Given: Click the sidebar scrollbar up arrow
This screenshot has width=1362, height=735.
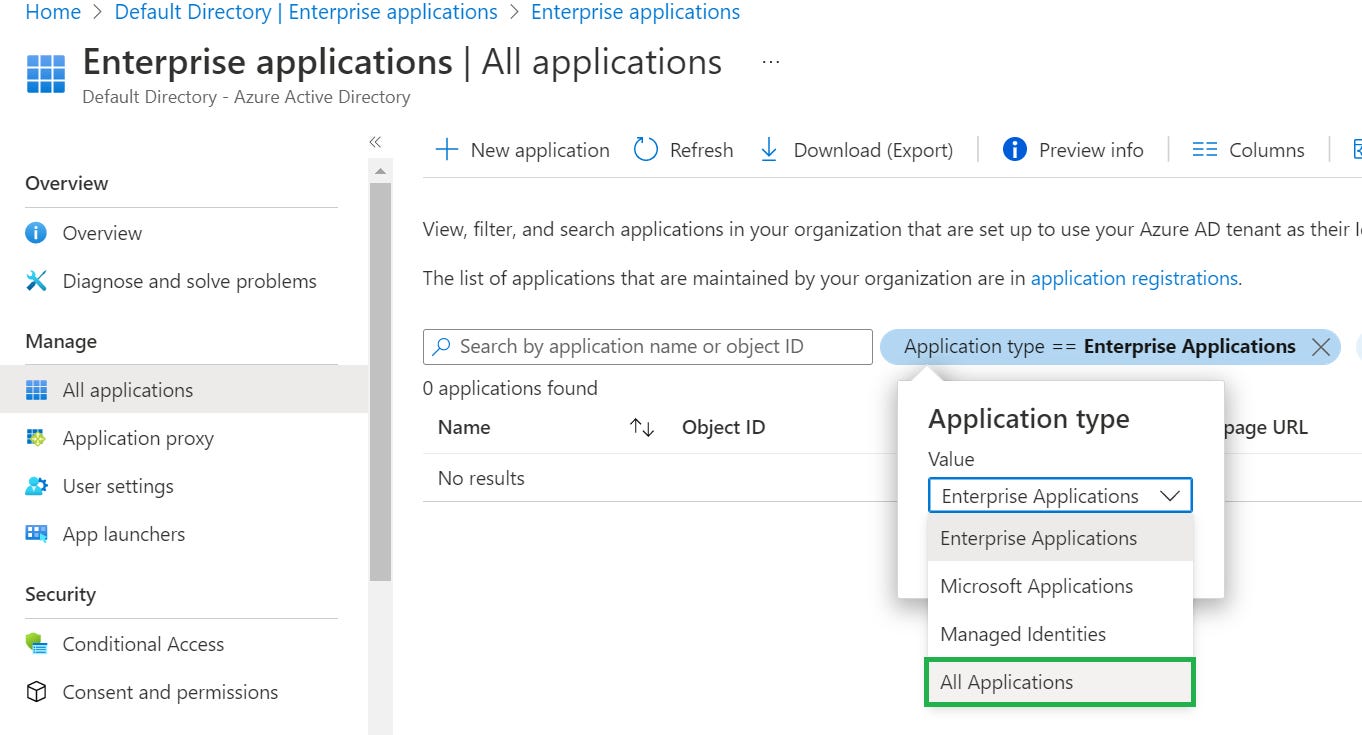Looking at the screenshot, I should [x=380, y=171].
